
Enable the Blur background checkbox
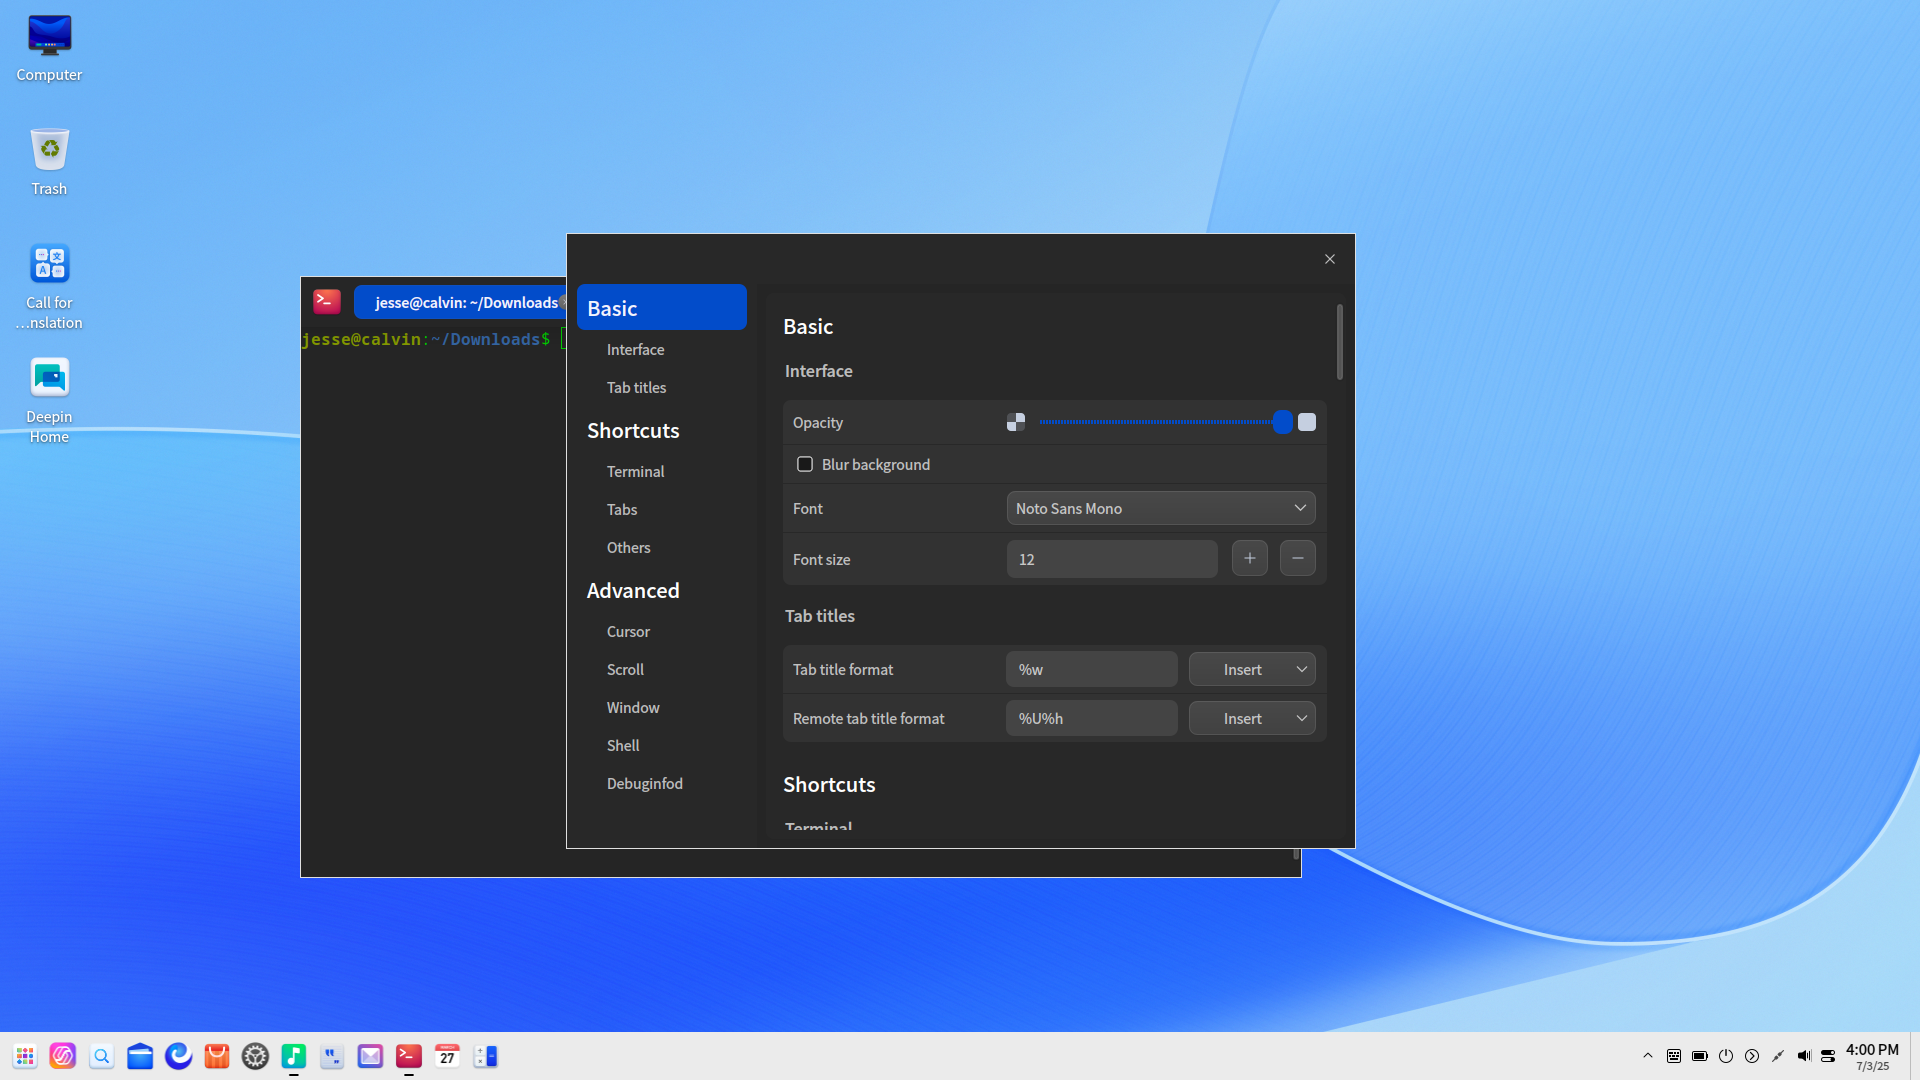pyautogui.click(x=805, y=464)
